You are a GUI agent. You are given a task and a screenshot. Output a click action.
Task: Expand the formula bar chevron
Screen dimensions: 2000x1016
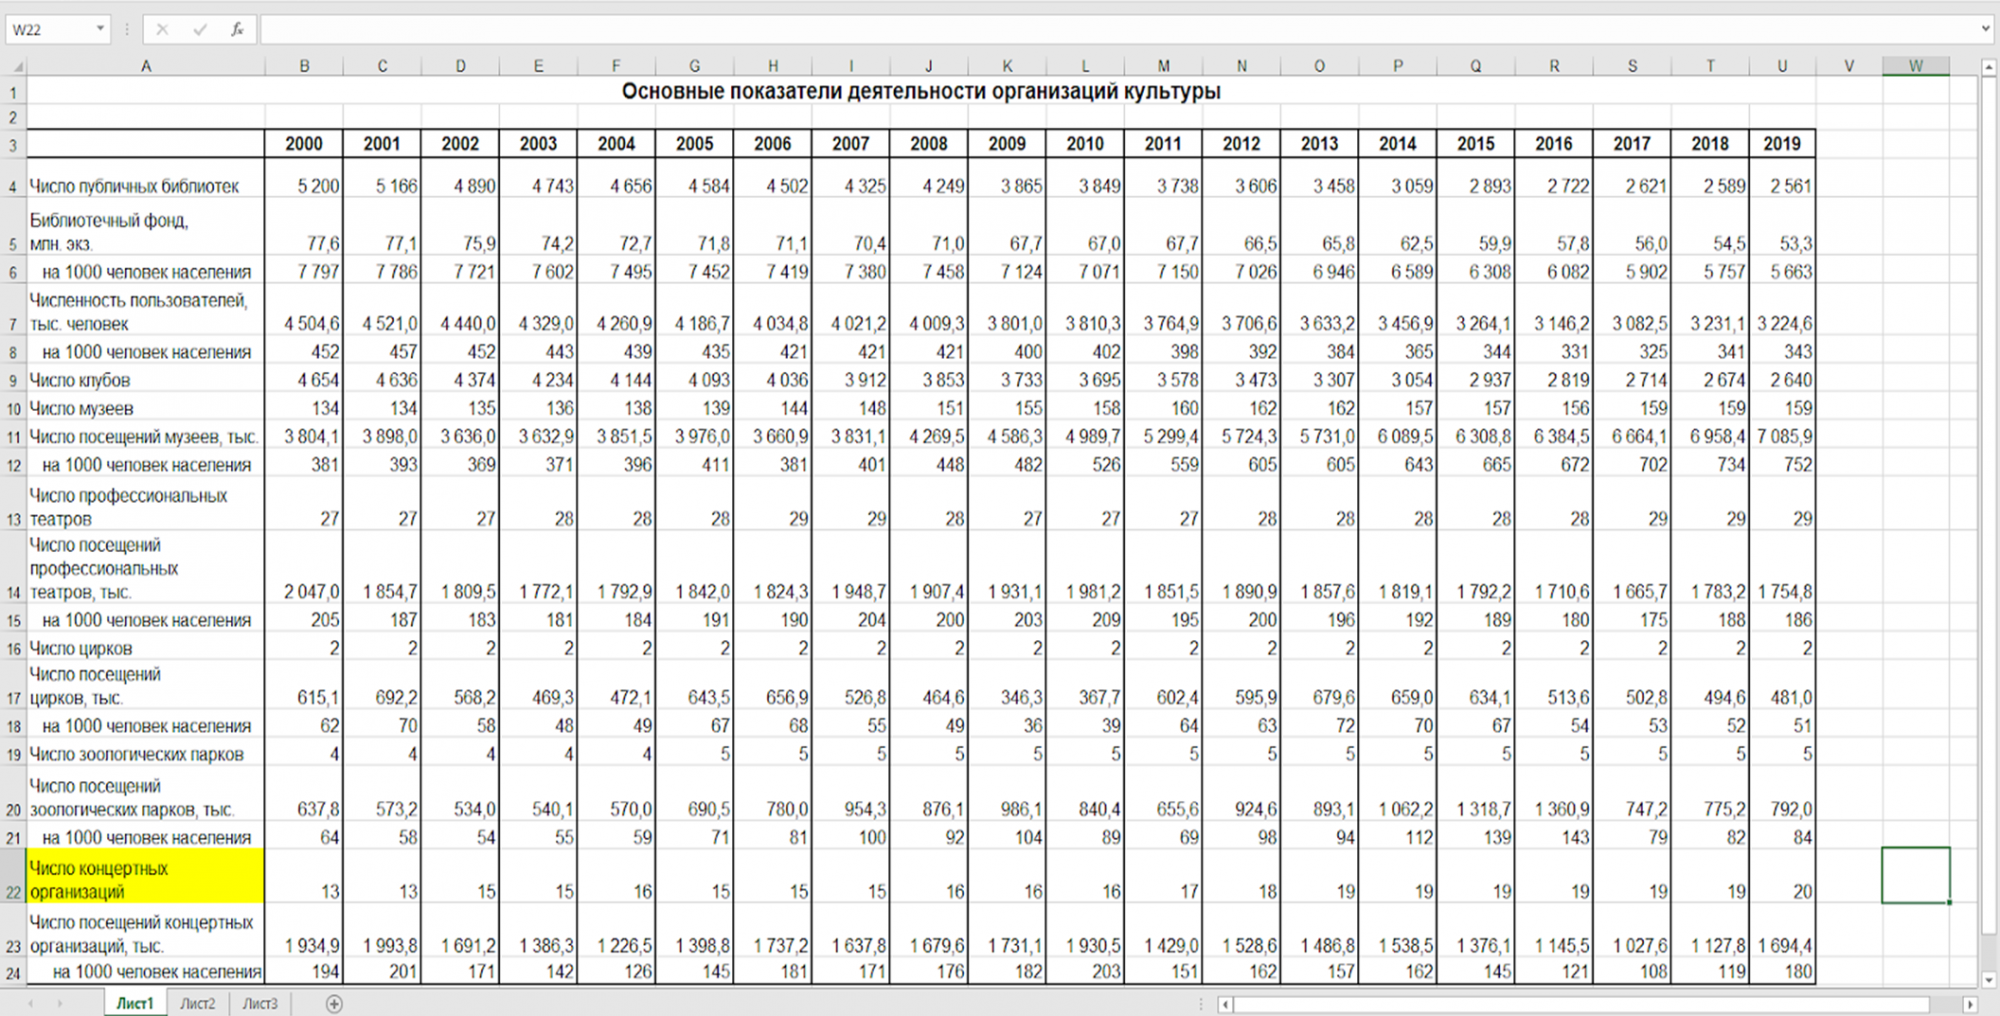pos(1986,29)
